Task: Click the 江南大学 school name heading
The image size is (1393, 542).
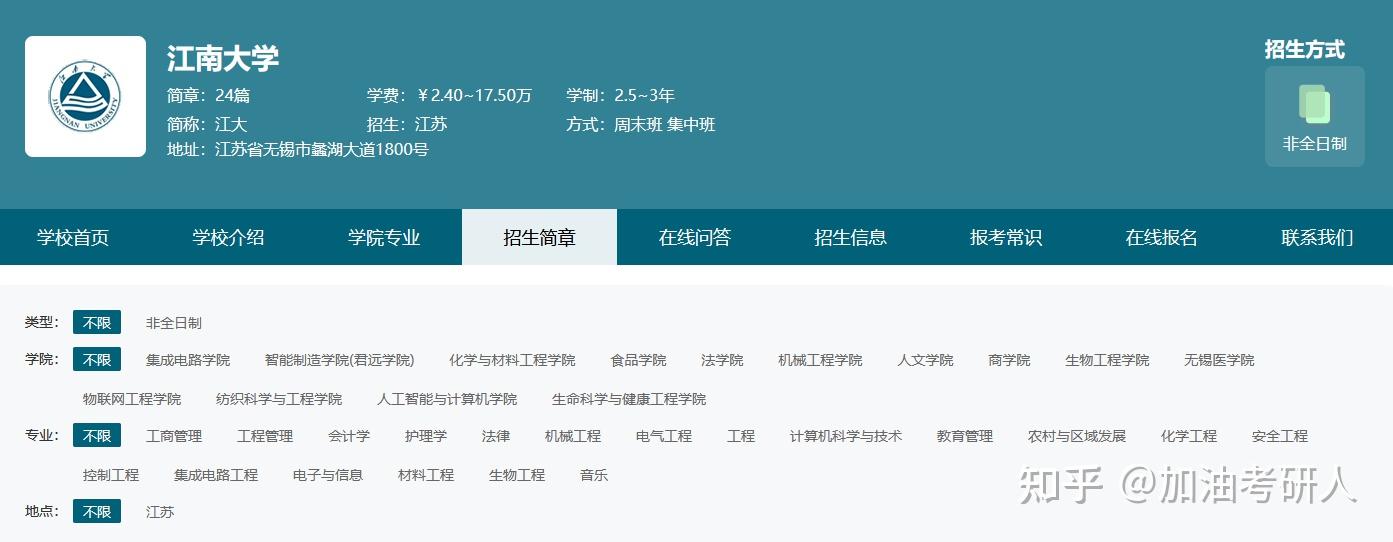Action: coord(223,58)
